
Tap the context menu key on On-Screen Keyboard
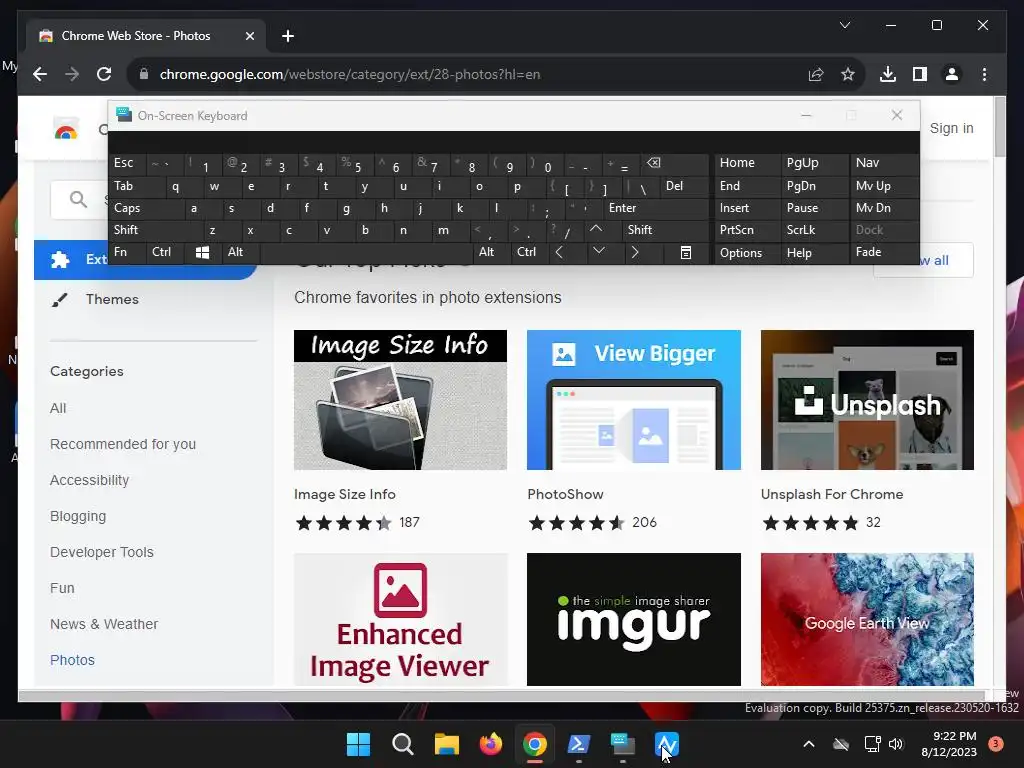[685, 252]
